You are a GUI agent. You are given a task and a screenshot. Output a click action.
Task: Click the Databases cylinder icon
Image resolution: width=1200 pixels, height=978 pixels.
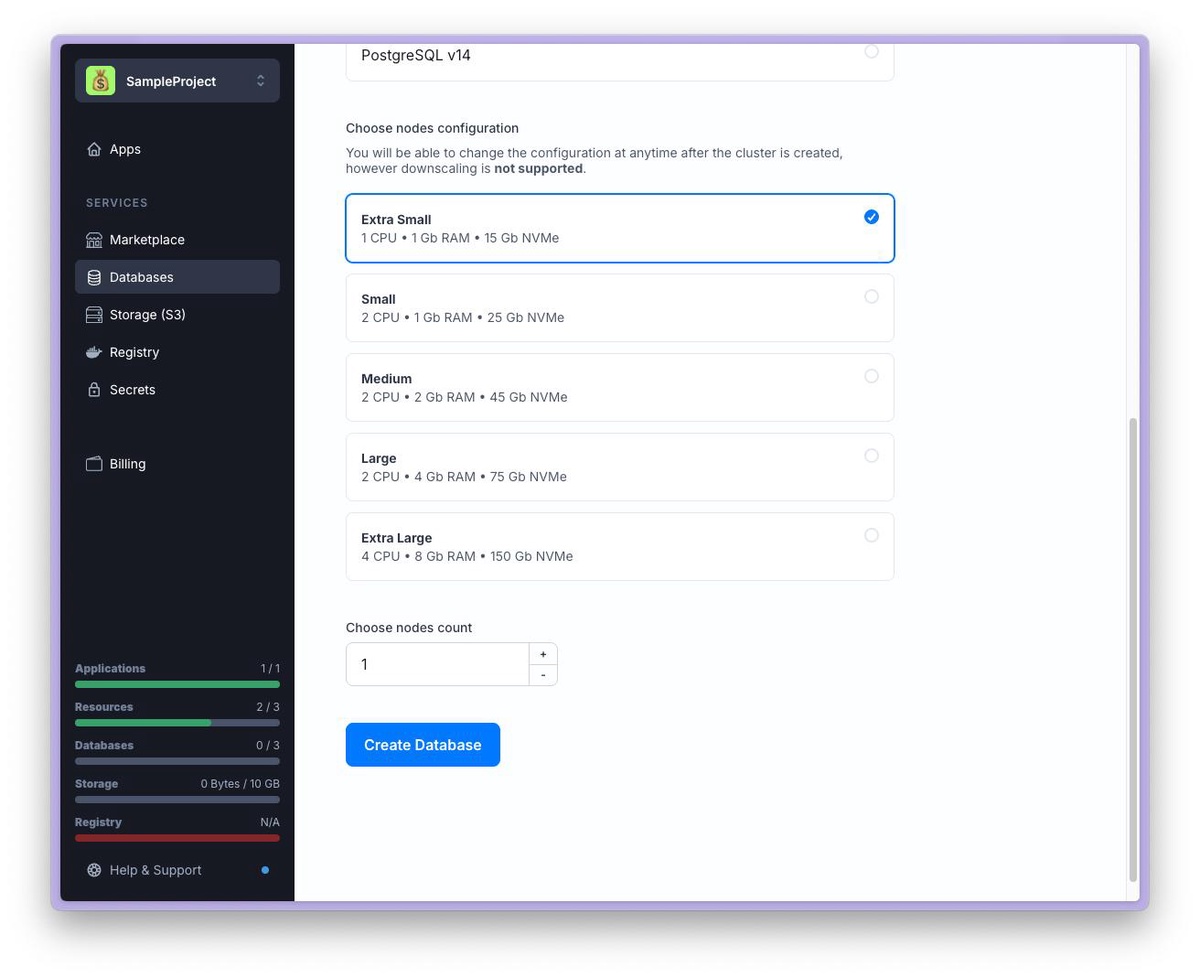pos(94,277)
